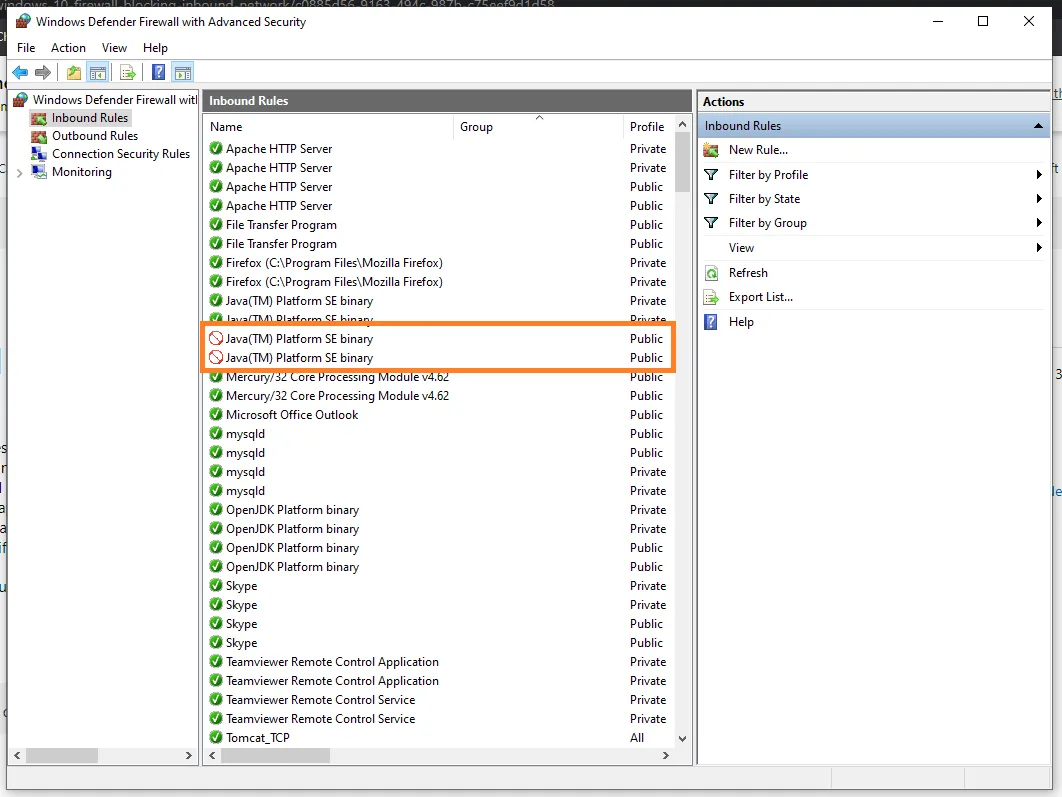
Task: Click Refresh in the Actions pane
Action: [748, 273]
